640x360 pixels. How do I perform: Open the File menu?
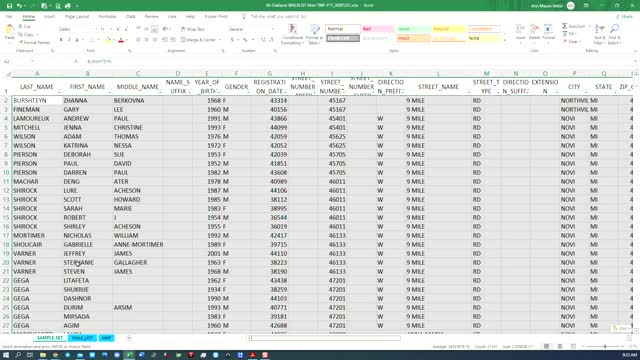(x=9, y=17)
